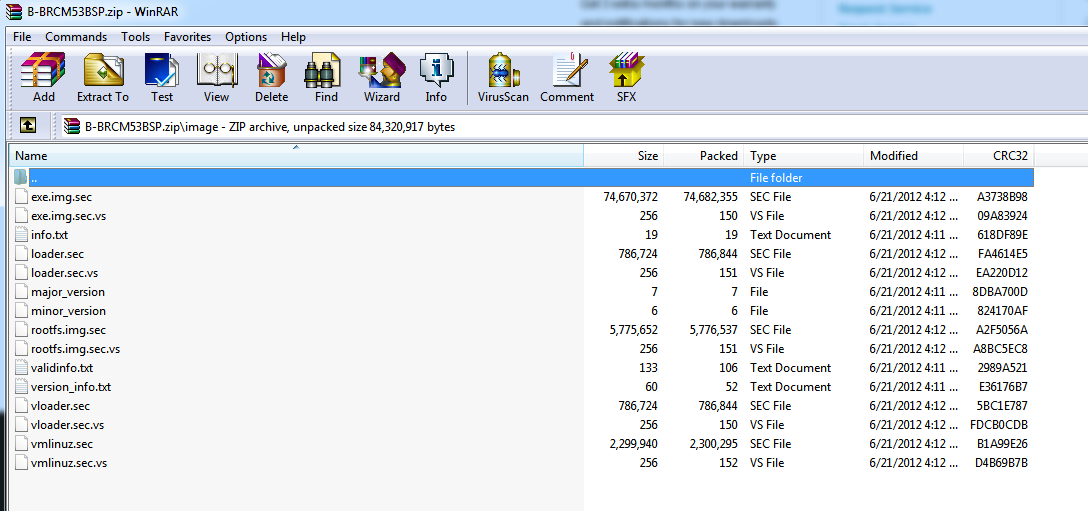The height and width of the screenshot is (511, 1088).
Task: Click the exe.img.sec file icon
Action: [x=21, y=197]
